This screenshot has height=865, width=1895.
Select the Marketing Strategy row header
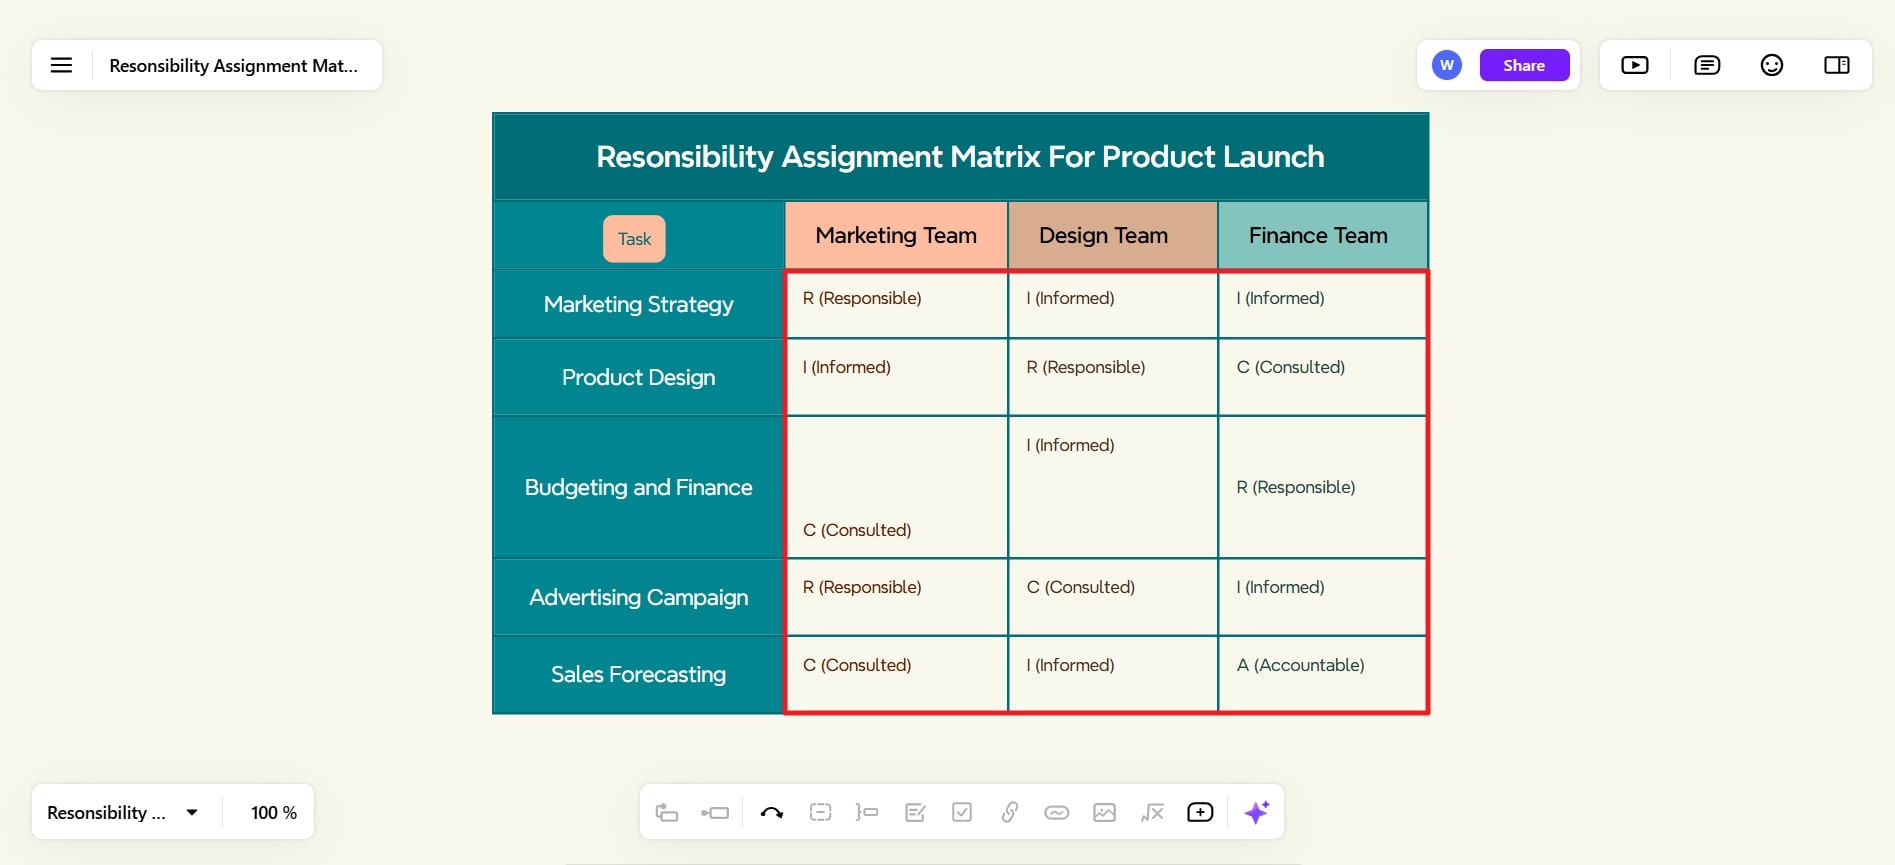638,304
